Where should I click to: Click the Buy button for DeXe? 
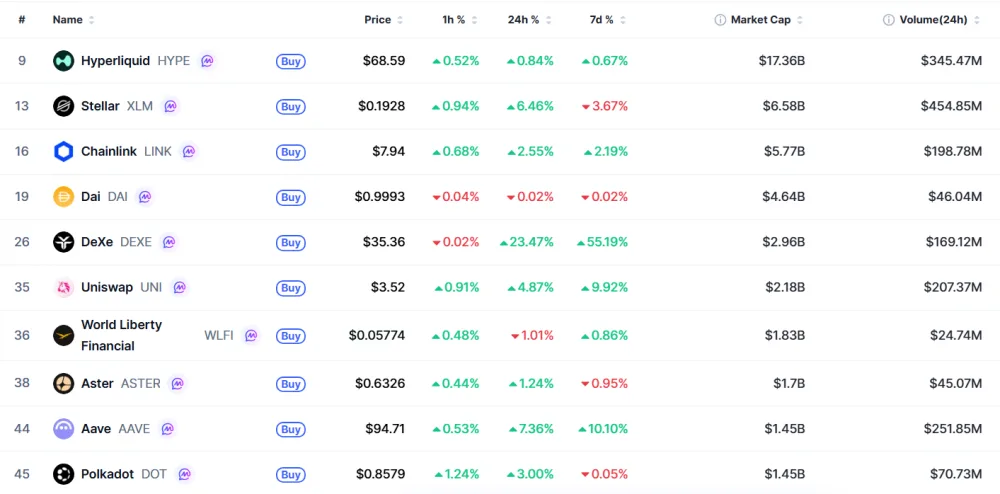point(291,243)
